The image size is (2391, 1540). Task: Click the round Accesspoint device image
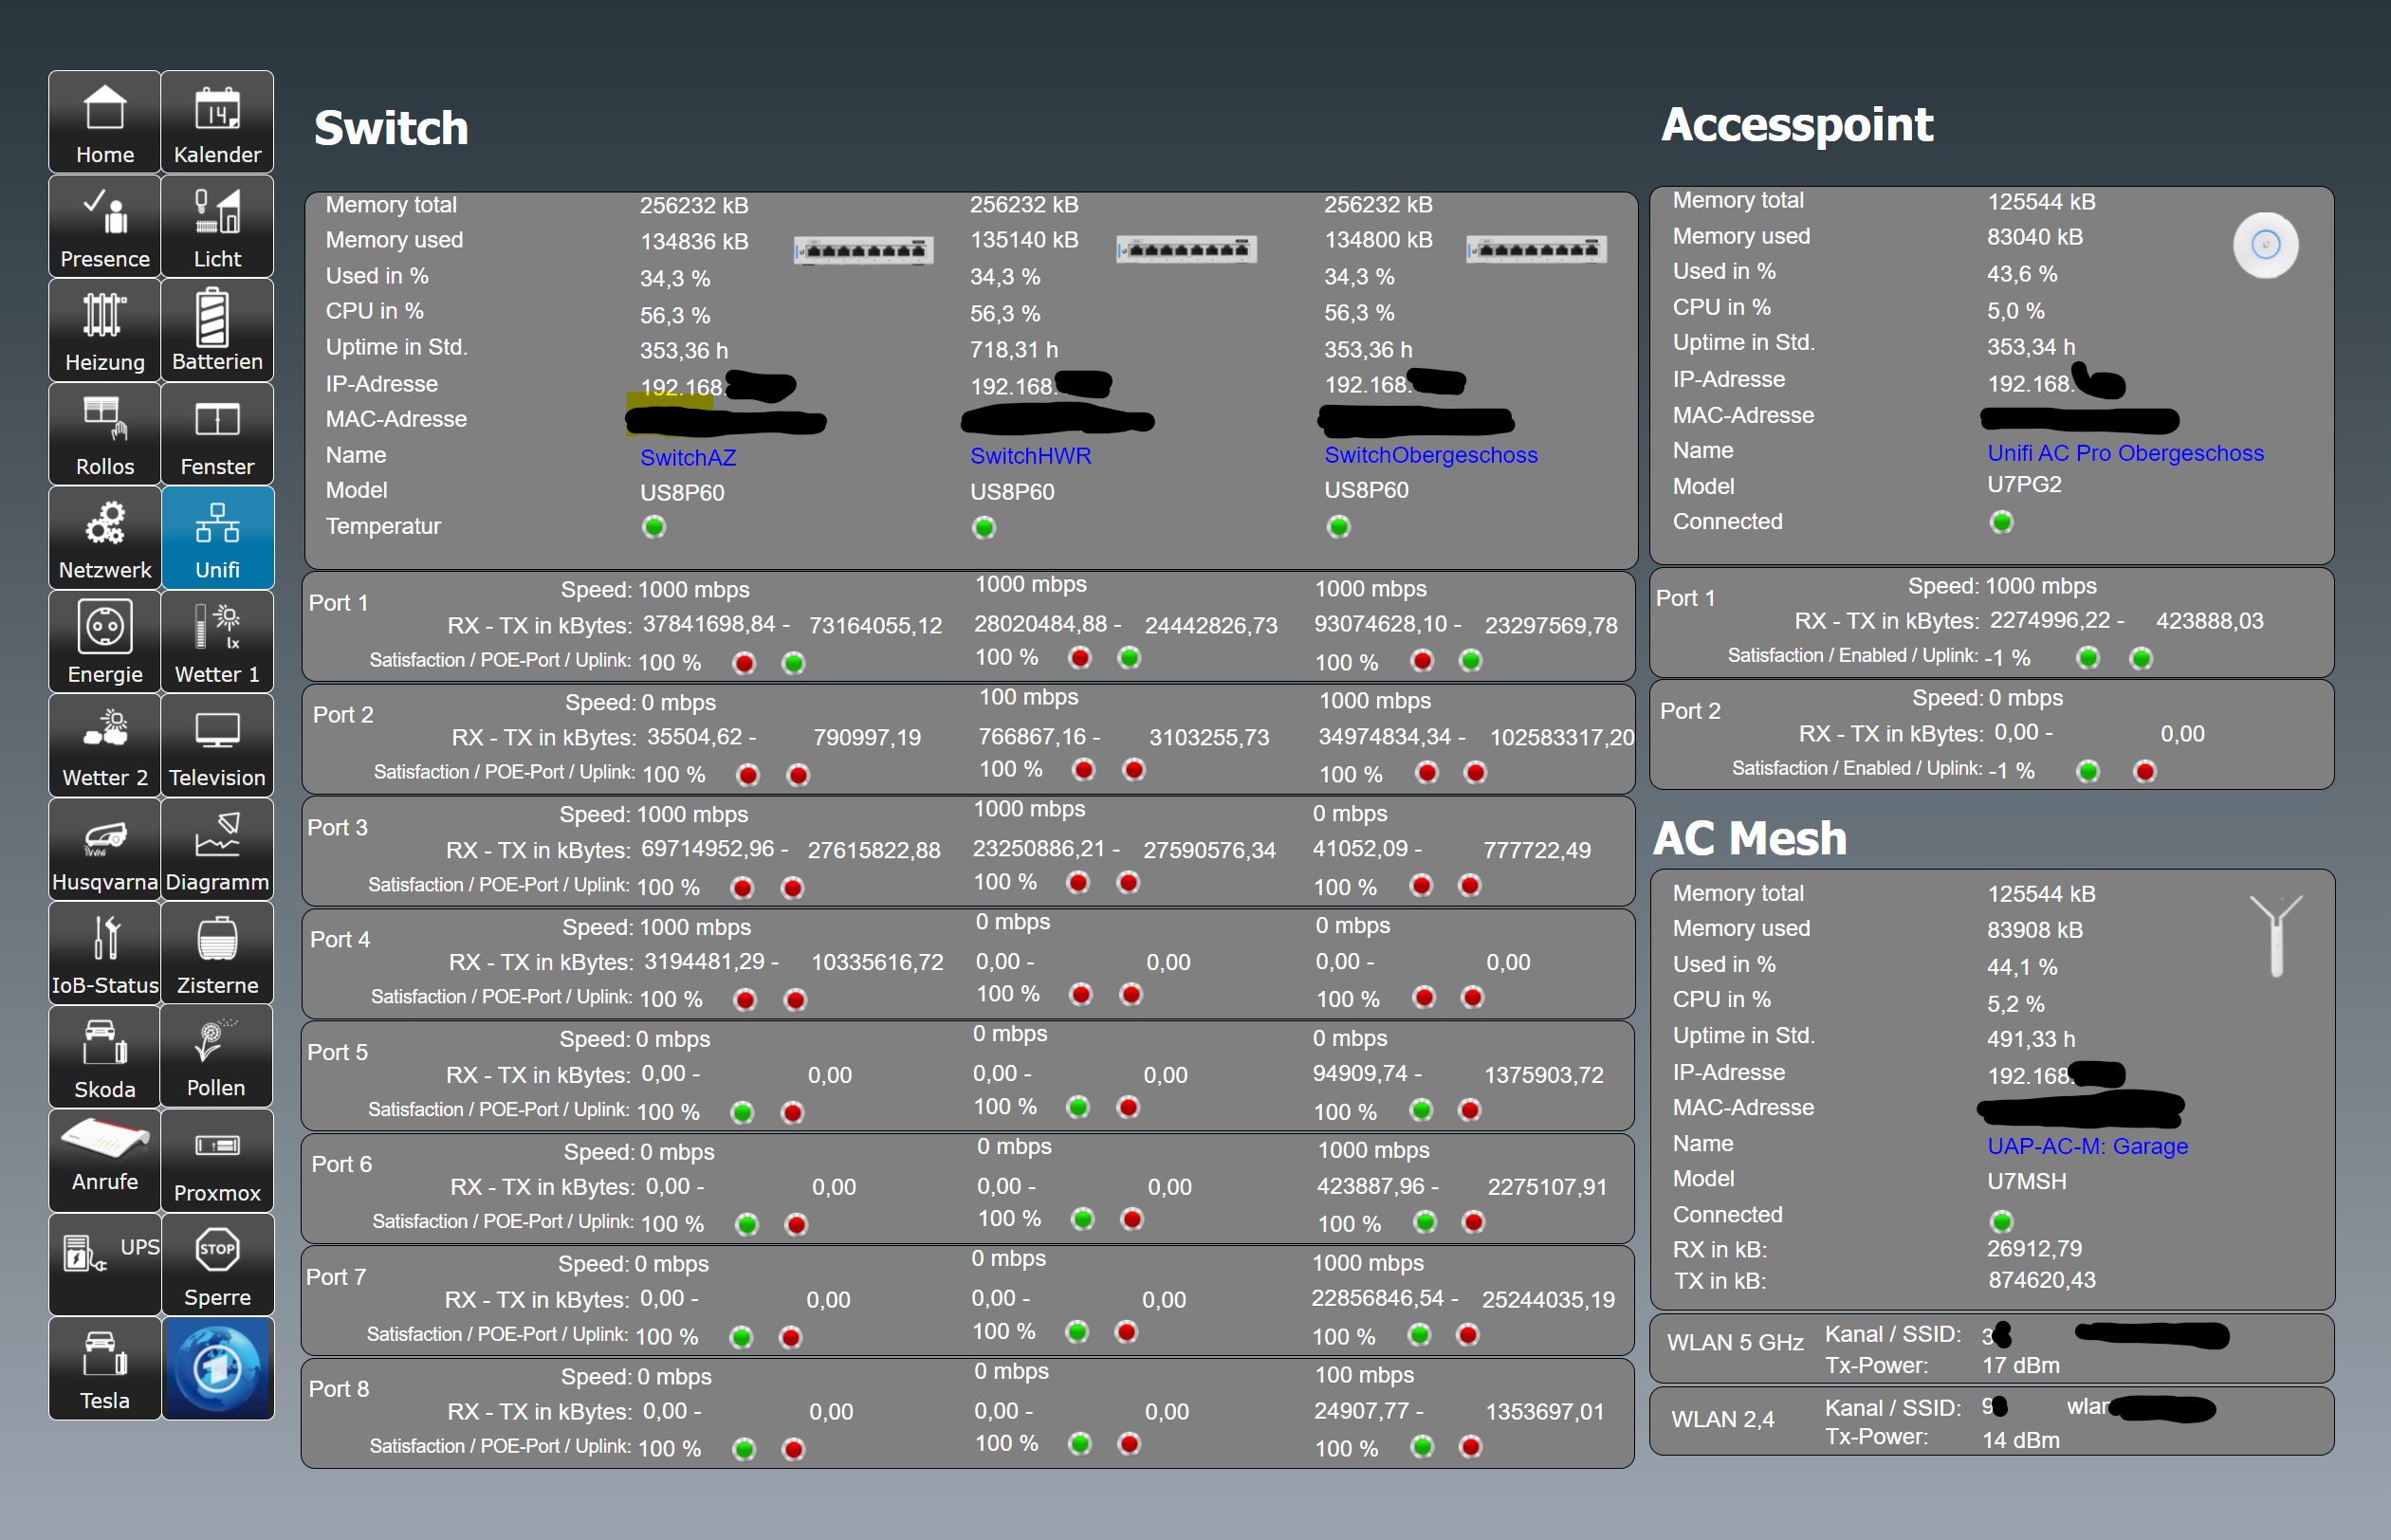point(2265,245)
